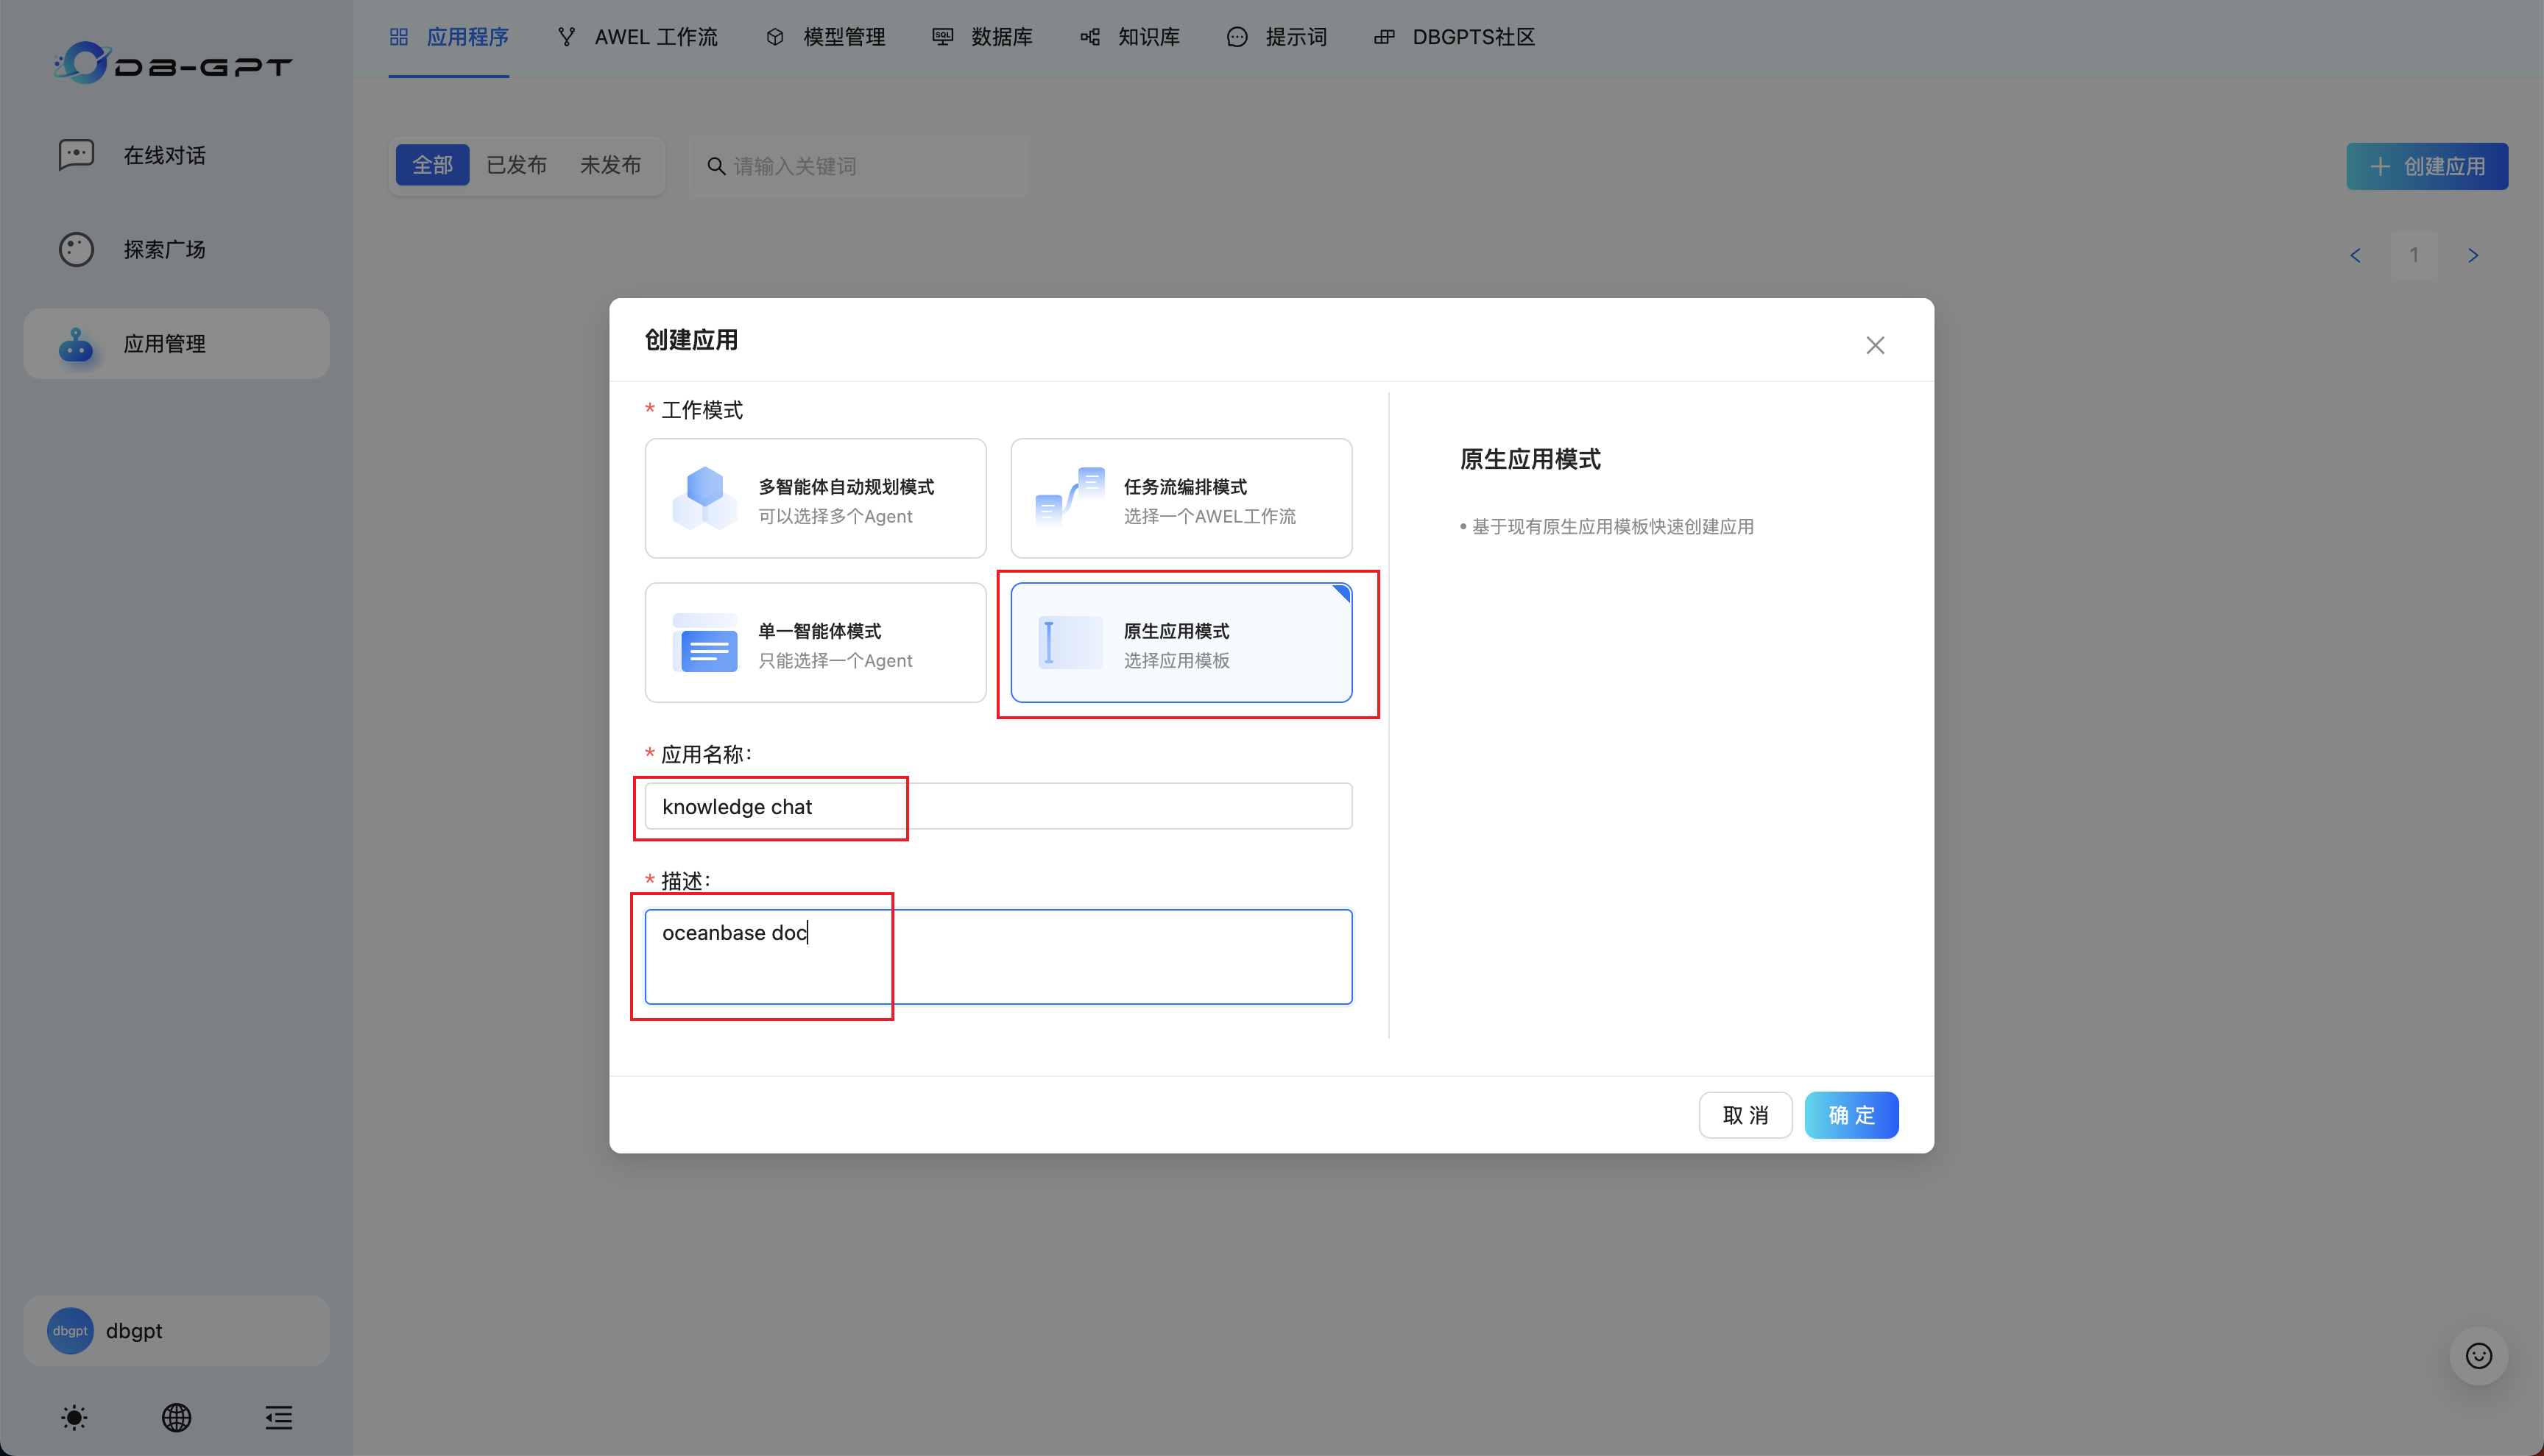2544x1456 pixels.
Task: Open 提示词 via its chat bubble icon
Action: pos(1236,37)
